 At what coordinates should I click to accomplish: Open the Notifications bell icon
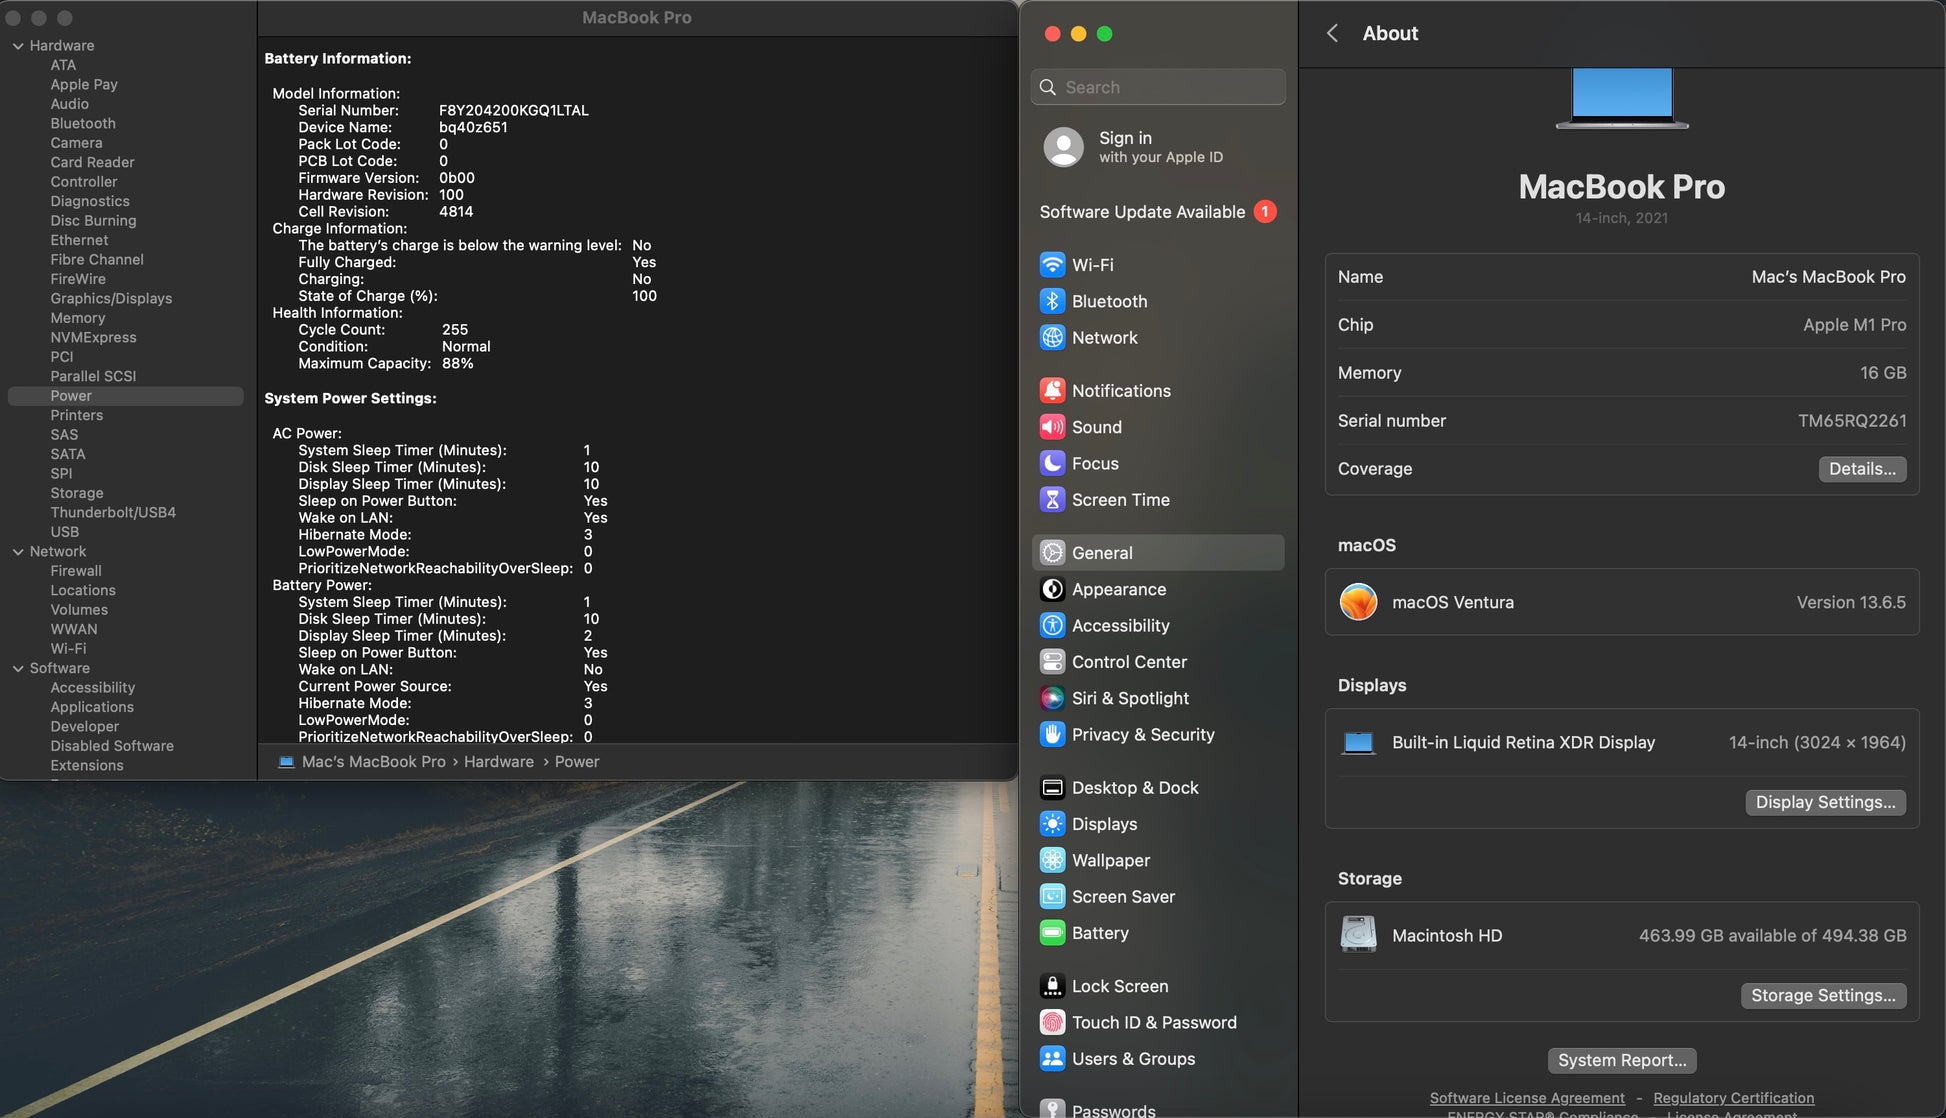1052,391
